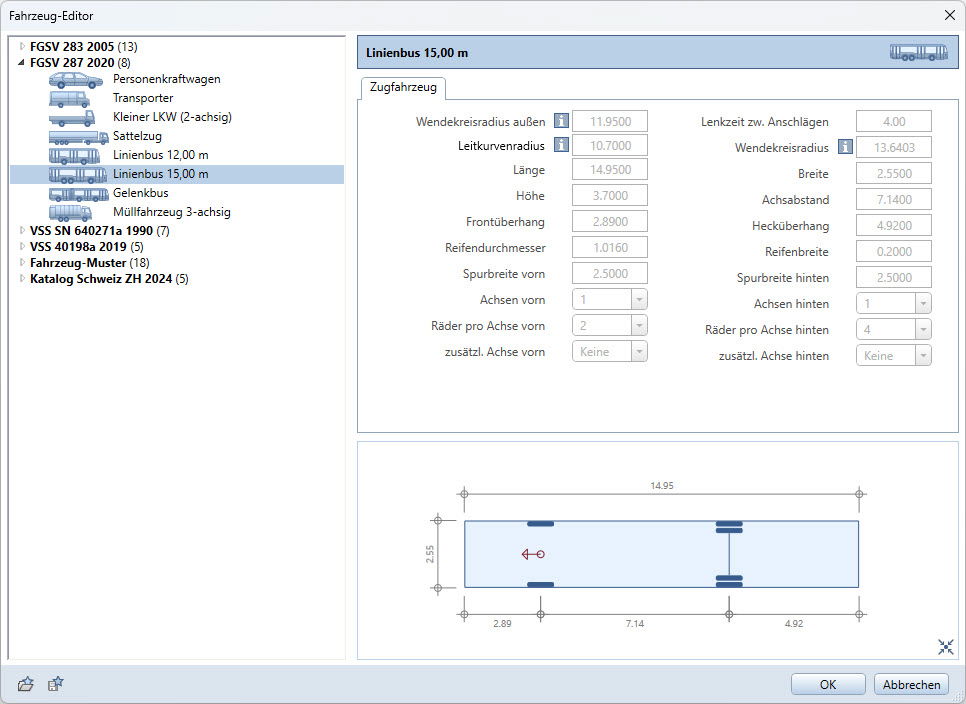Click the zoom-fit arrows icon in preview
This screenshot has height=704, width=966.
tap(946, 646)
